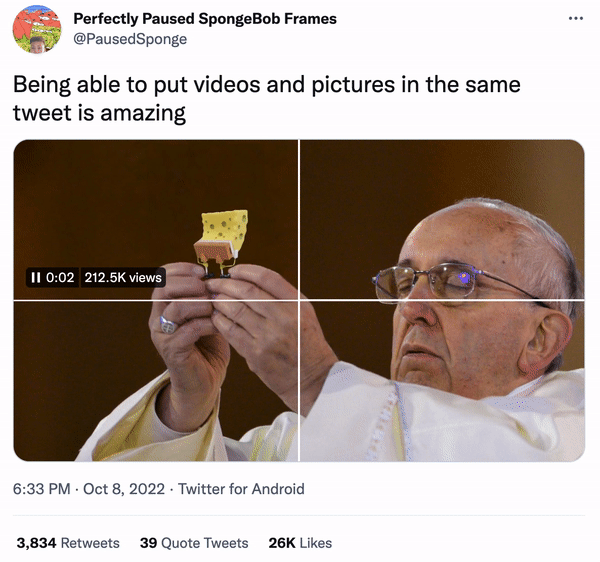Click the 6:33 PM timestamp

(42, 489)
